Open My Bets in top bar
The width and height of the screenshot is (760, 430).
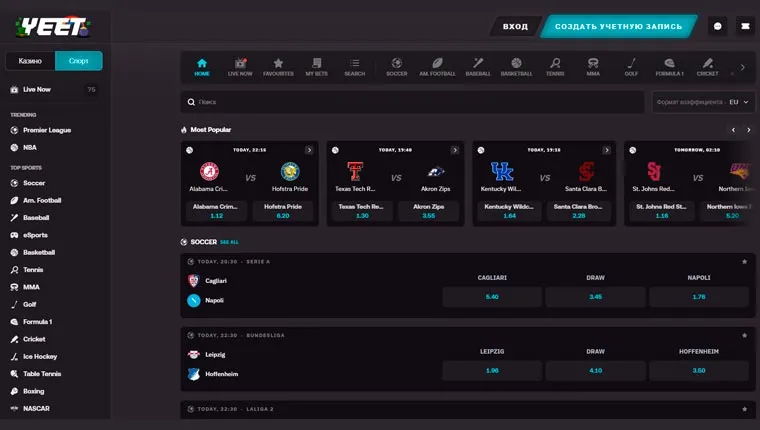click(x=317, y=67)
